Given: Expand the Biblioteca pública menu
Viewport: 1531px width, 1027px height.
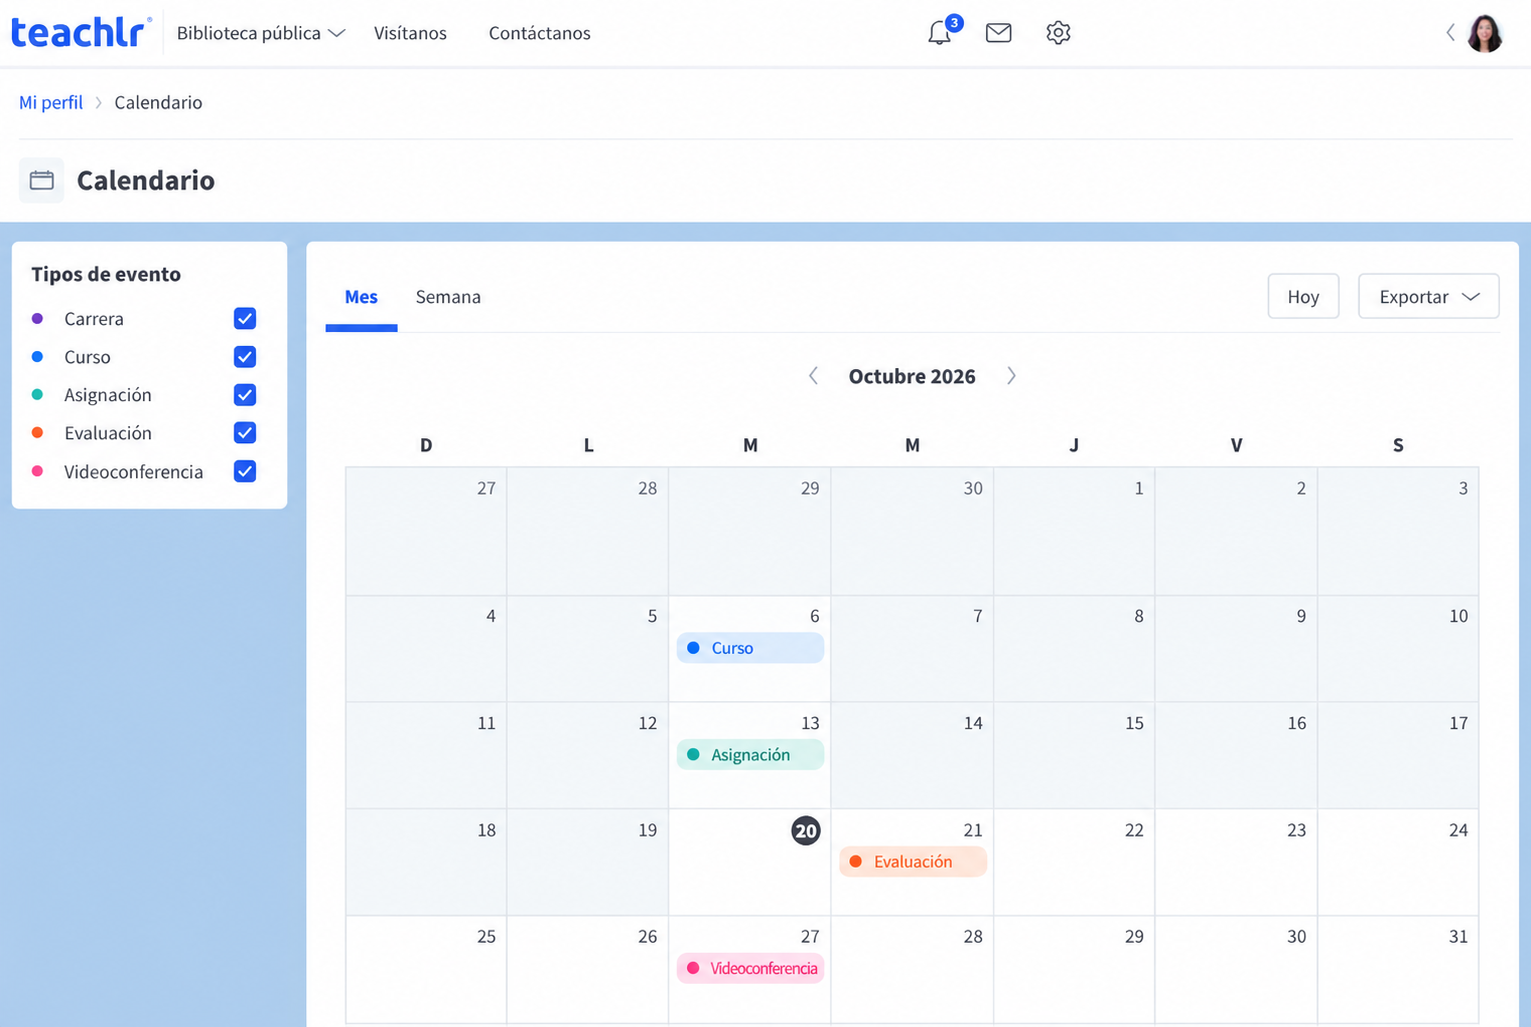Looking at the screenshot, I should pos(261,33).
